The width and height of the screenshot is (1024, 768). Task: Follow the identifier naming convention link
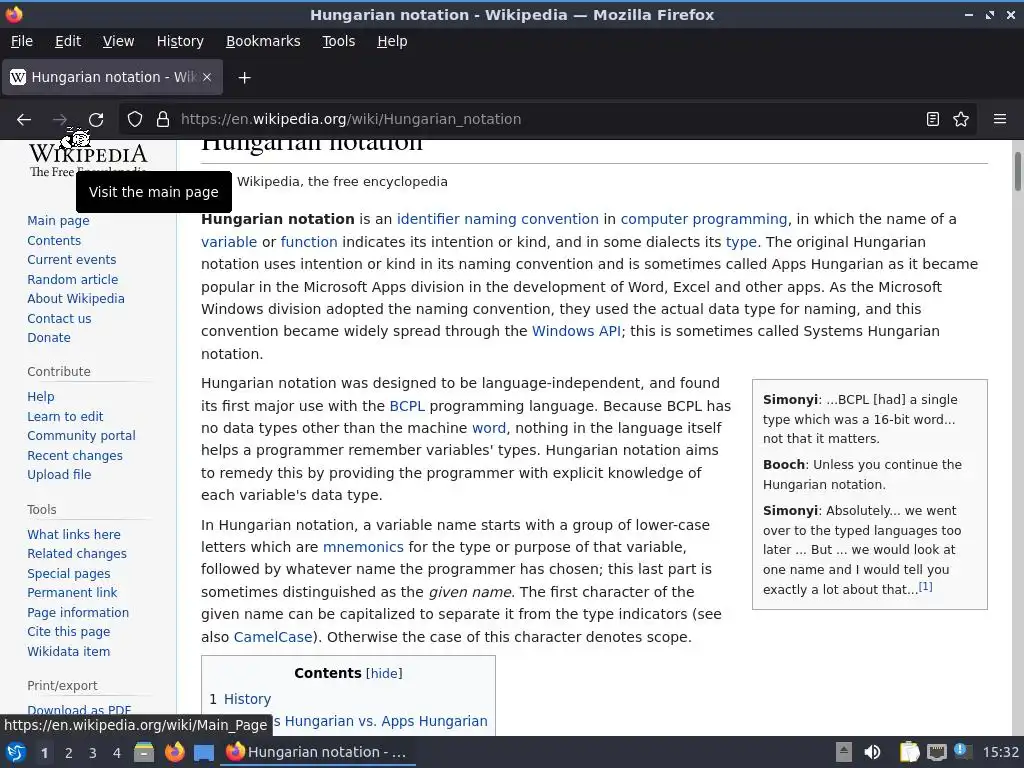click(x=498, y=219)
